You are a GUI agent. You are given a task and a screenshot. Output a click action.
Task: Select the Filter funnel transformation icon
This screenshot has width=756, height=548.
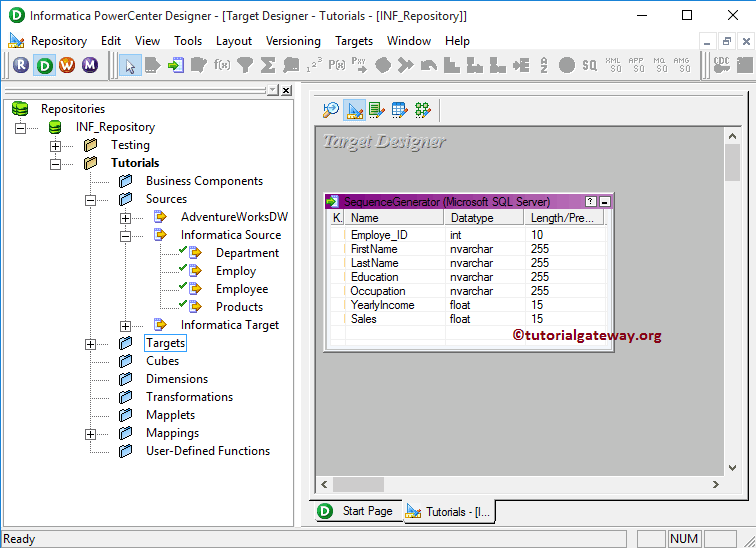click(245, 65)
